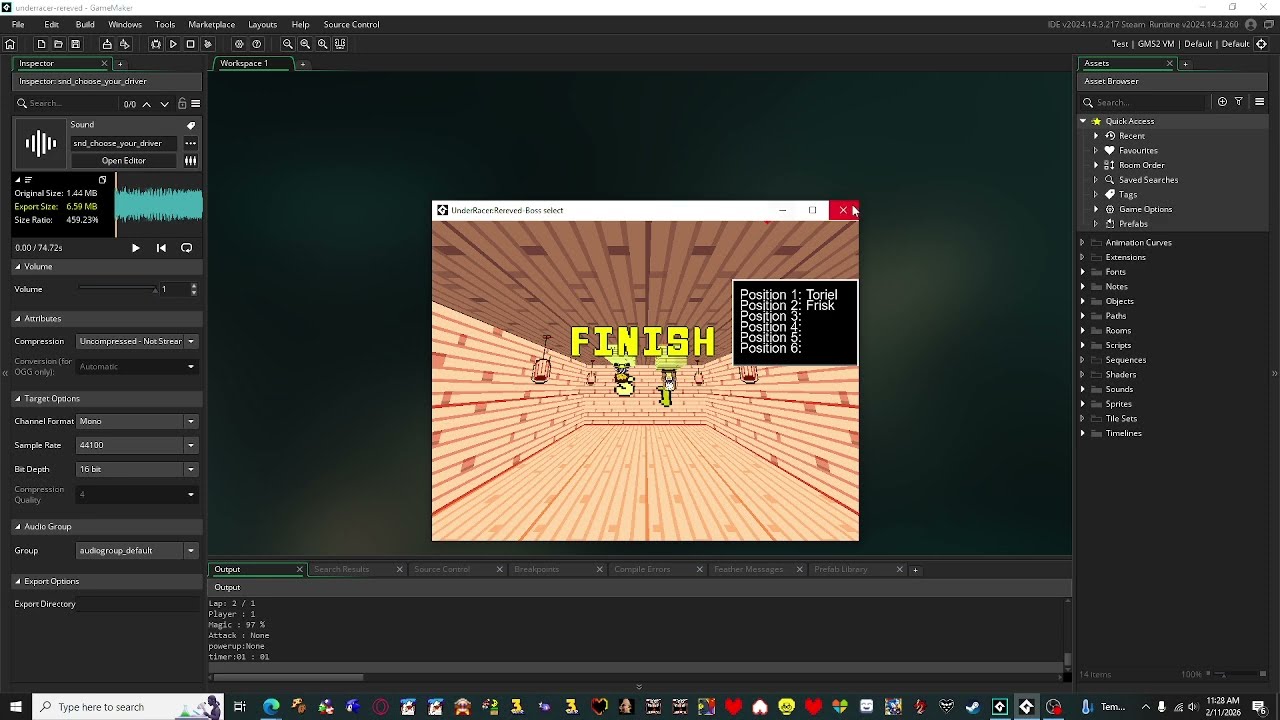The height and width of the screenshot is (720, 1280).
Task: Open the Edge browser taskbar icon
Action: tap(271, 707)
